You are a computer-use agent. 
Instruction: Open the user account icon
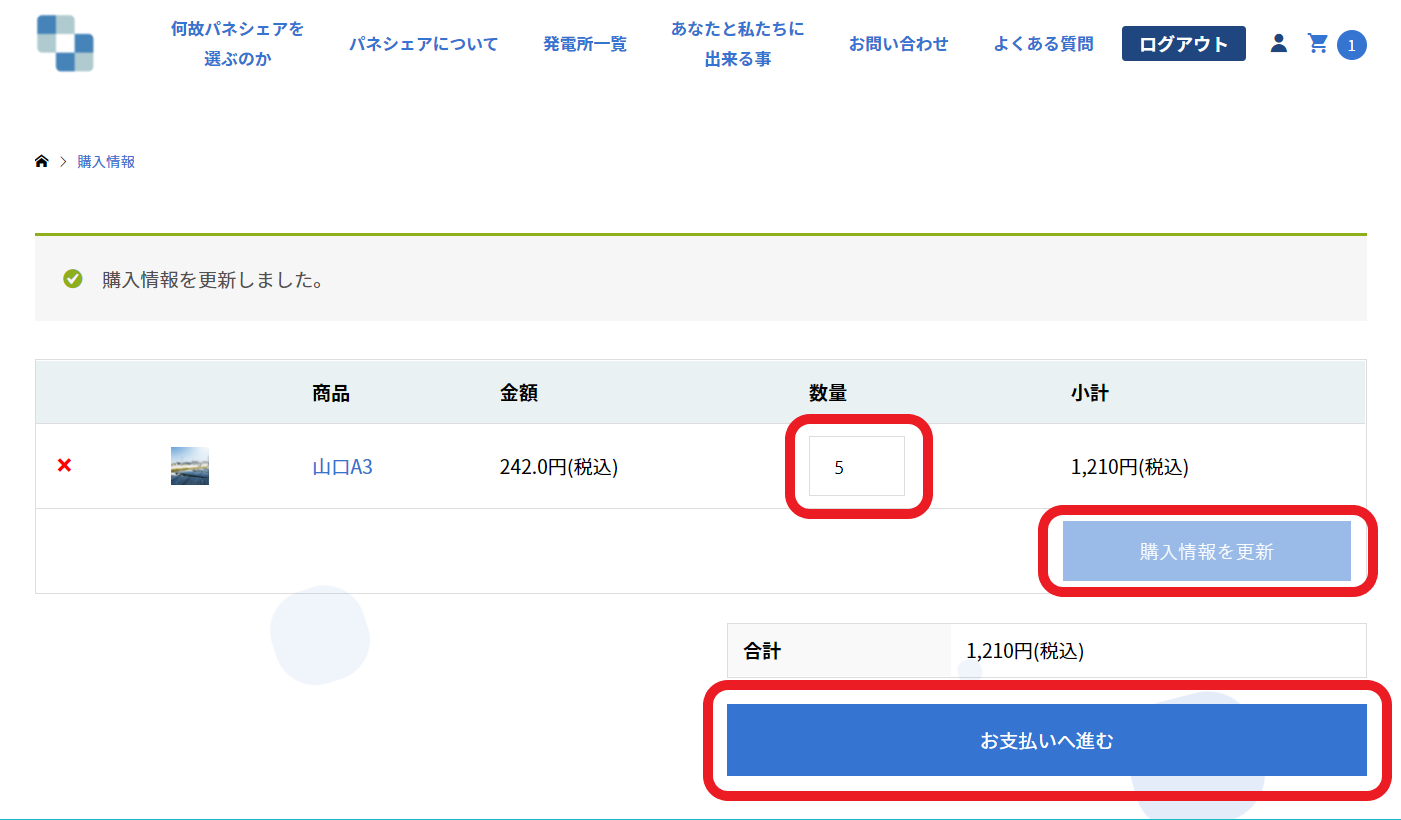coord(1278,43)
